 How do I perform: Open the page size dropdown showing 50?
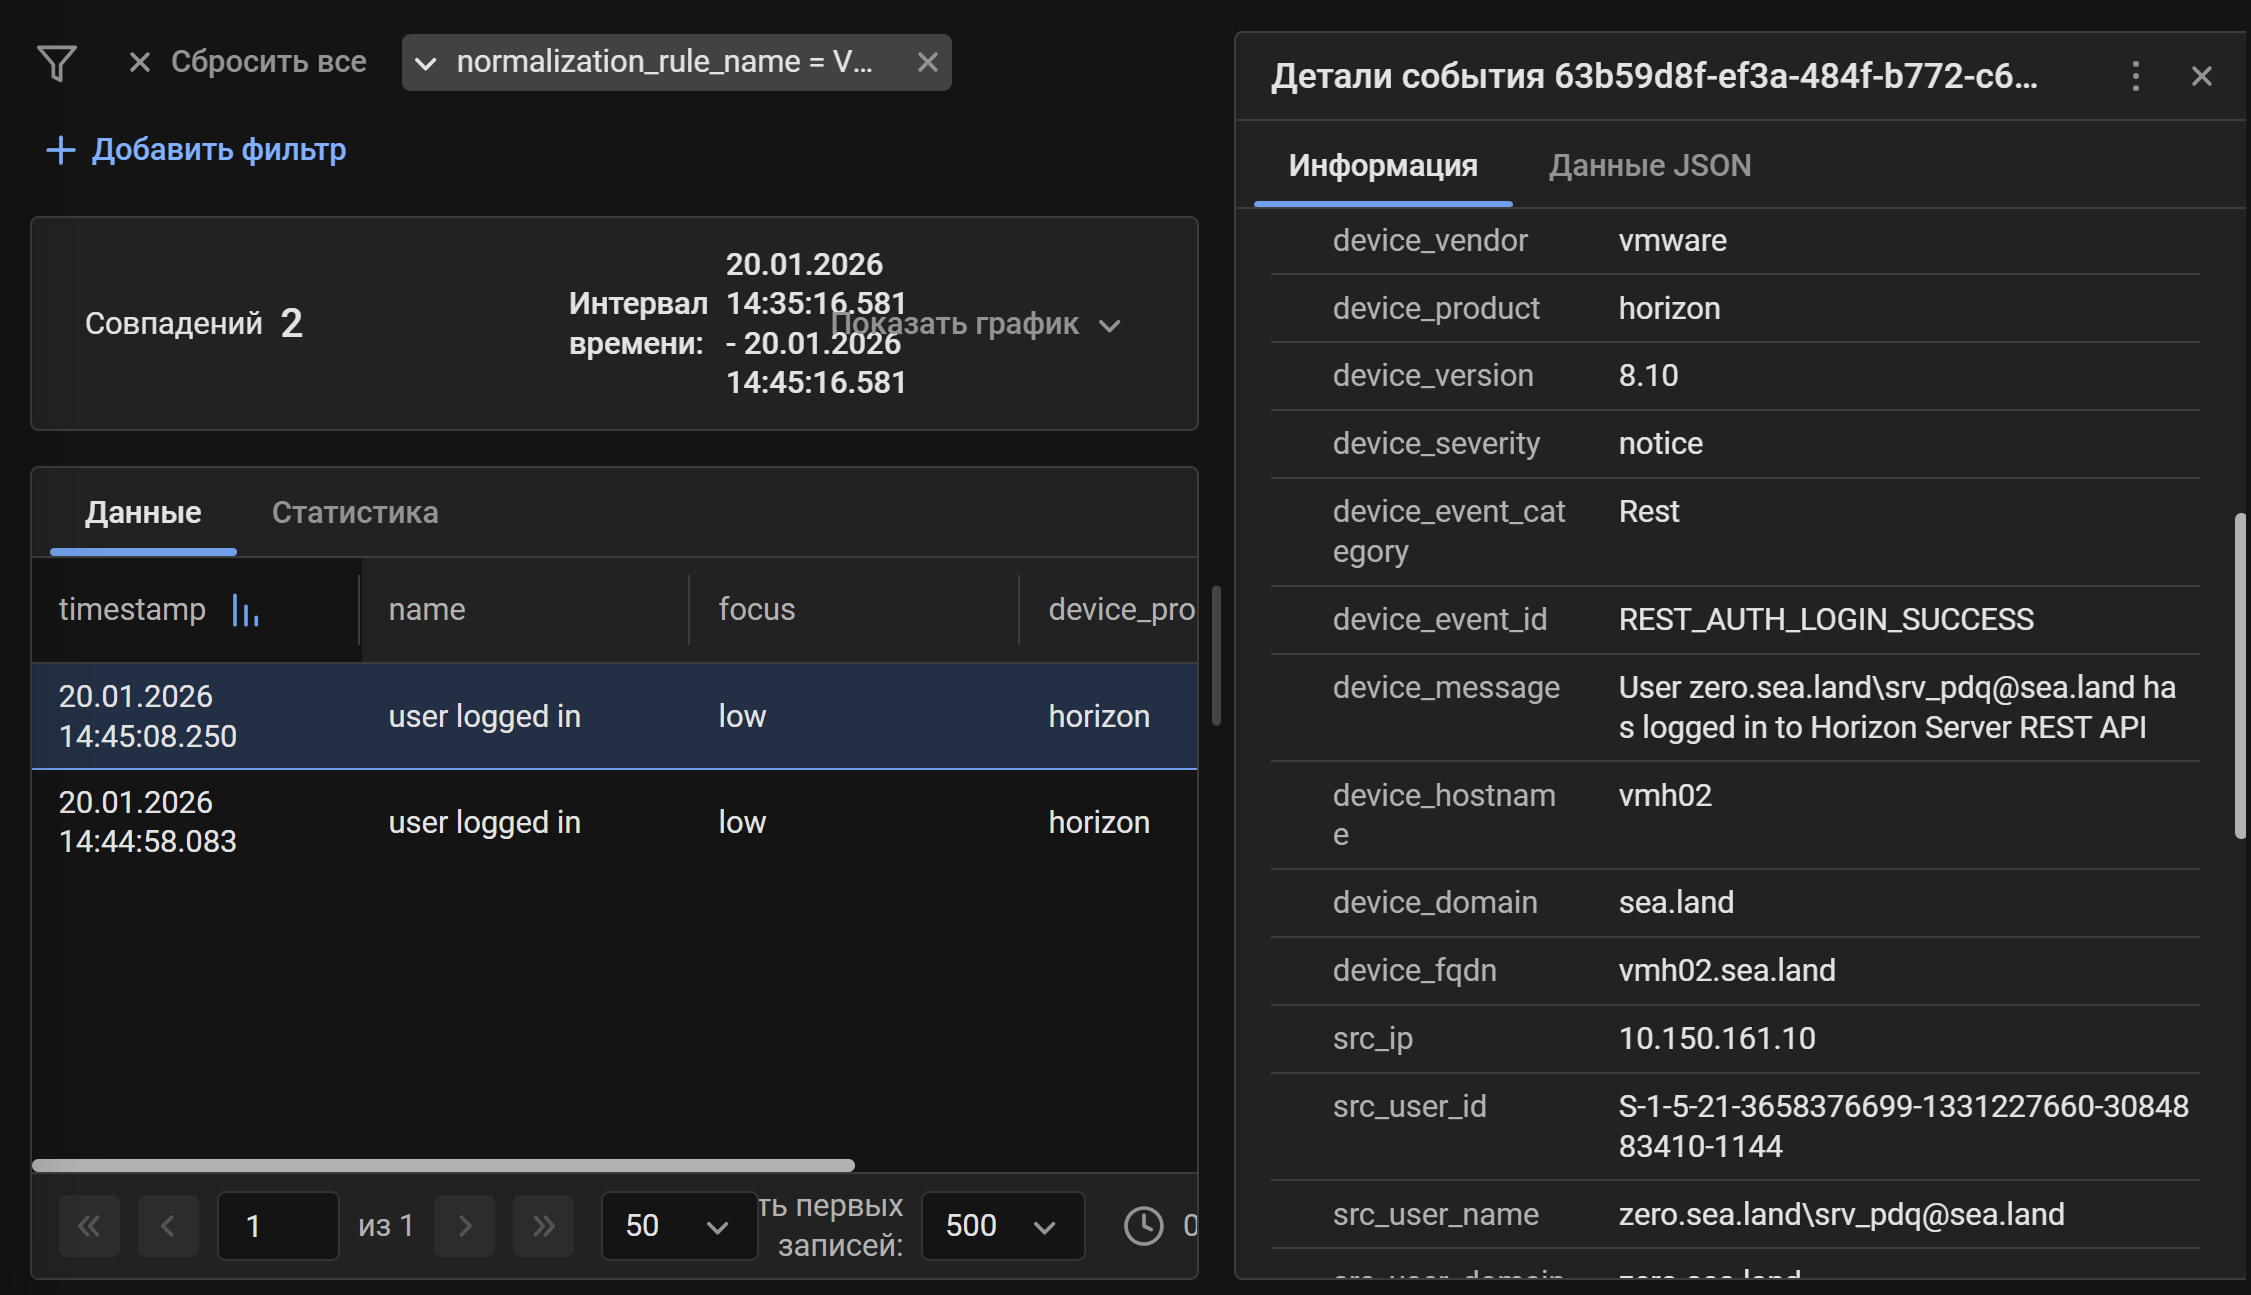pyautogui.click(x=678, y=1225)
